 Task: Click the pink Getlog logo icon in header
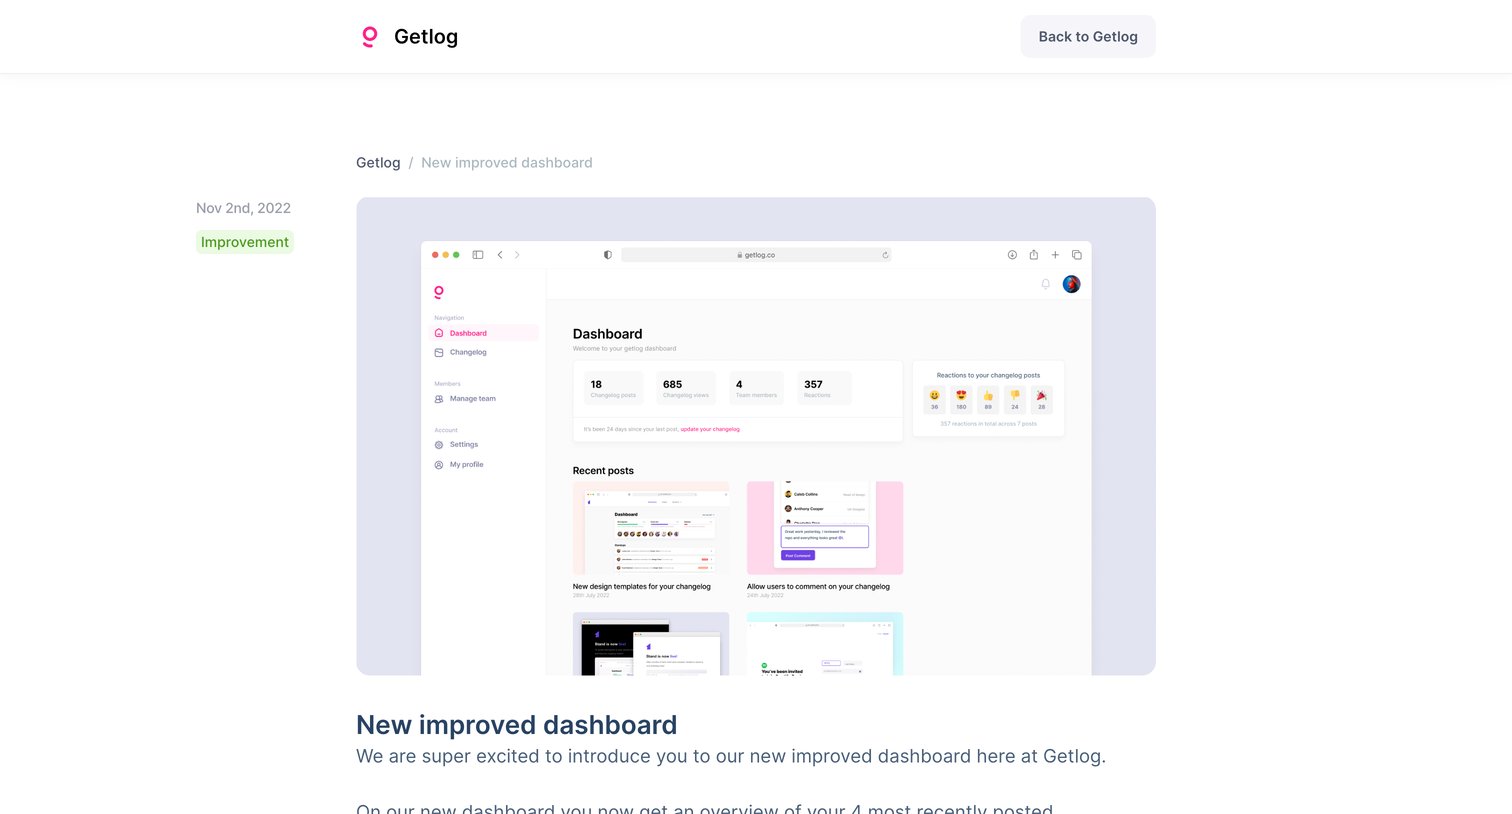click(x=370, y=37)
